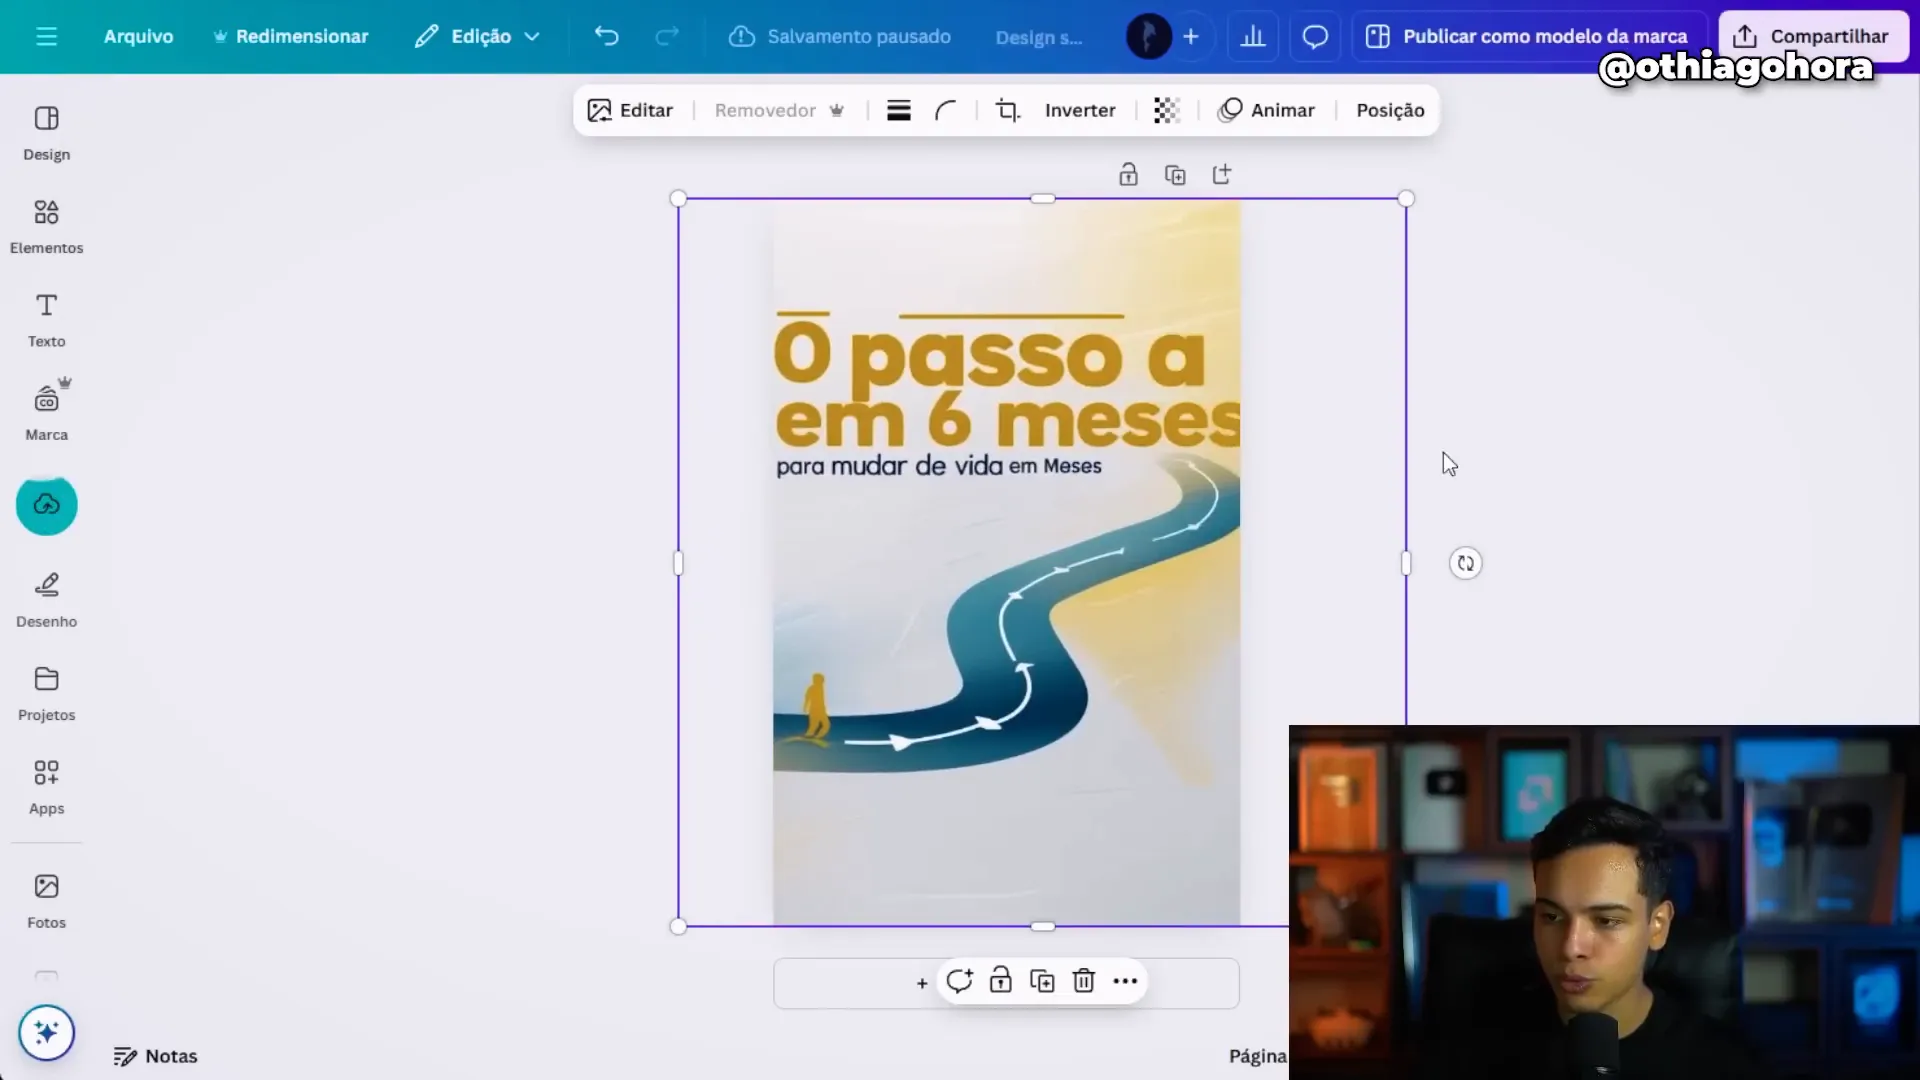The width and height of the screenshot is (1920, 1080).
Task: Open the border style lines icon
Action: (899, 110)
